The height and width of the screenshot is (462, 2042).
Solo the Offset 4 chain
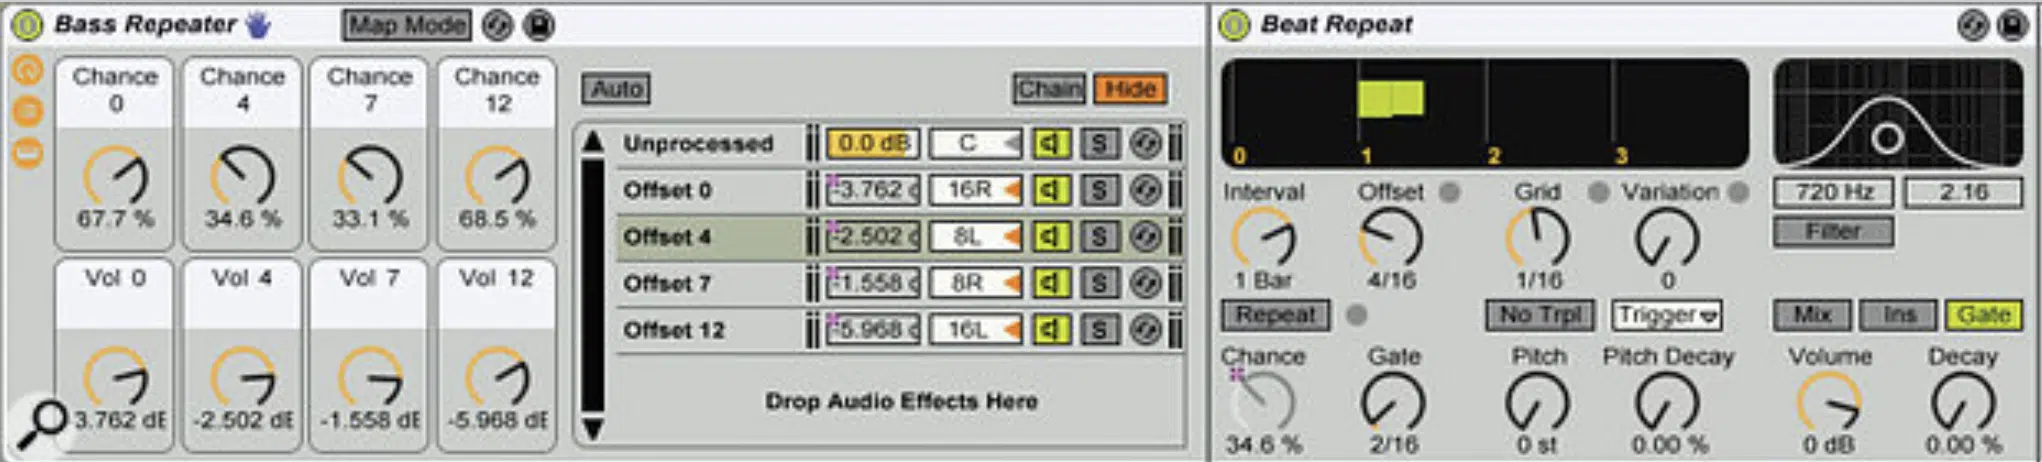pyautogui.click(x=1099, y=237)
